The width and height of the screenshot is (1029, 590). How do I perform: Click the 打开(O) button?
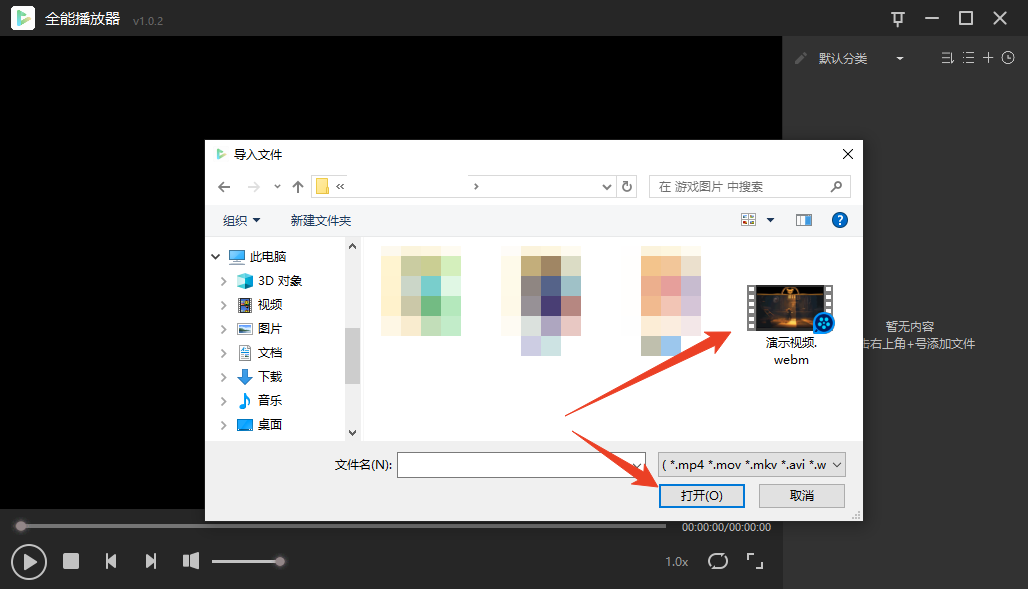click(700, 496)
